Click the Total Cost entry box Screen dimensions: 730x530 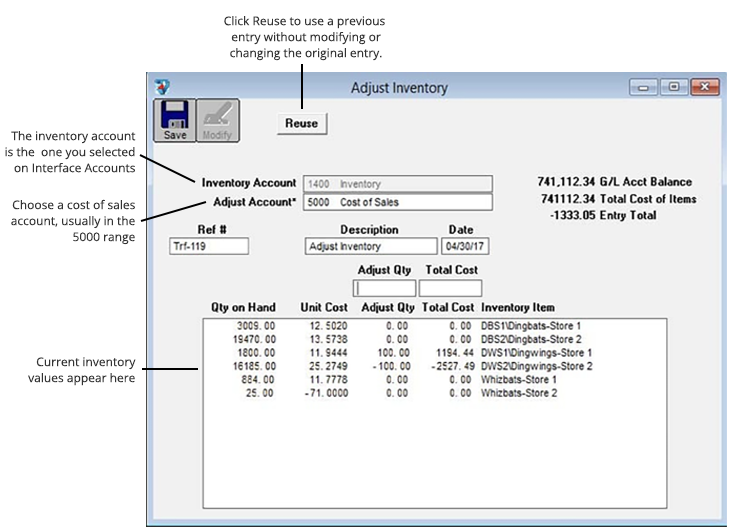click(x=450, y=288)
